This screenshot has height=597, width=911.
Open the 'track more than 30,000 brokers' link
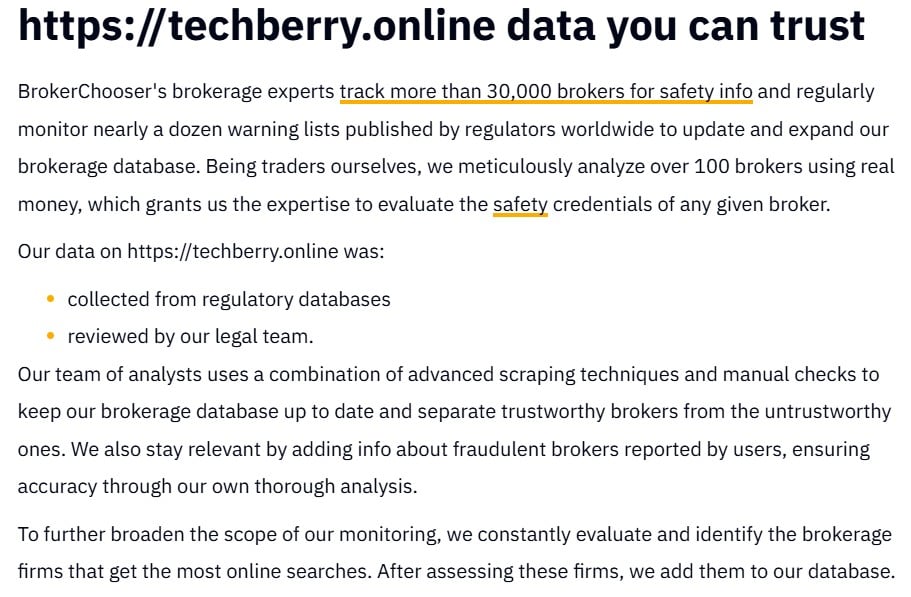click(545, 92)
